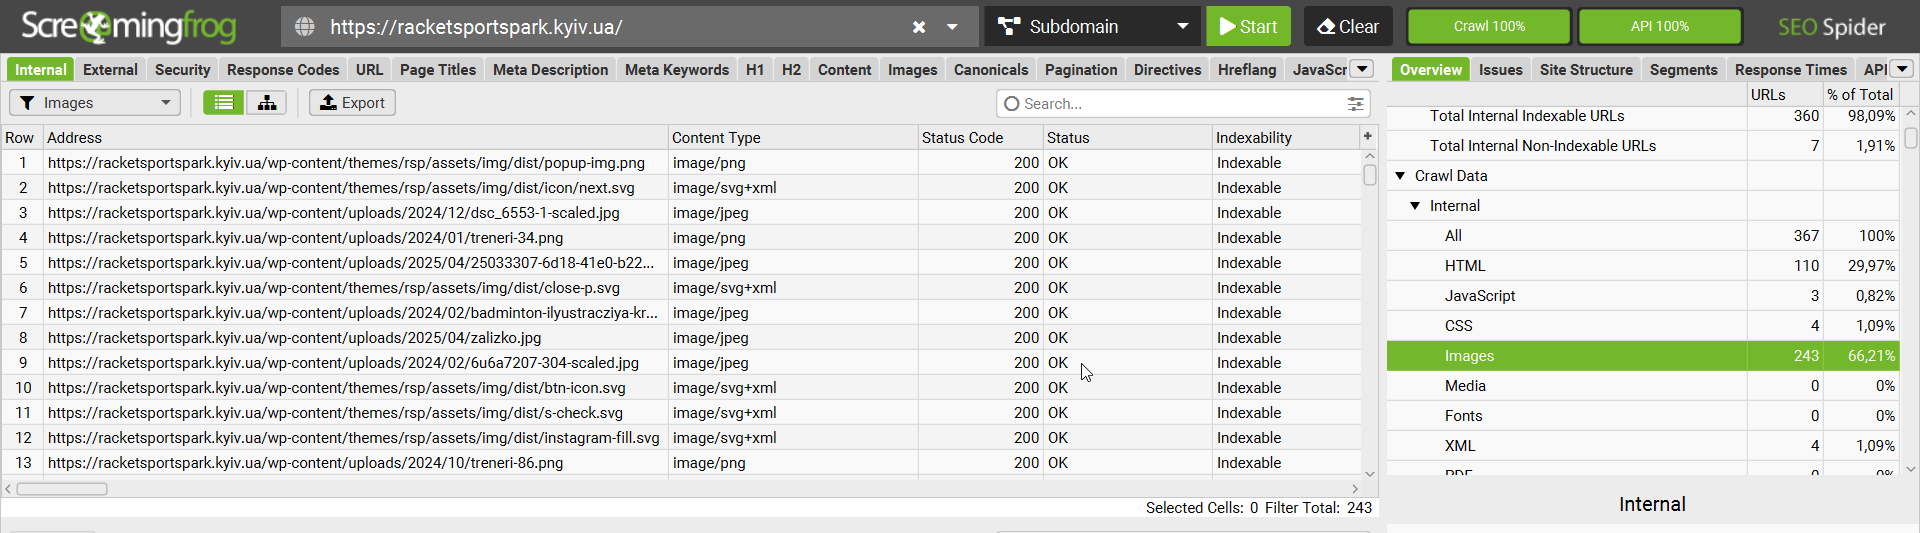Open search filter options icon
1920x533 pixels.
1355,104
